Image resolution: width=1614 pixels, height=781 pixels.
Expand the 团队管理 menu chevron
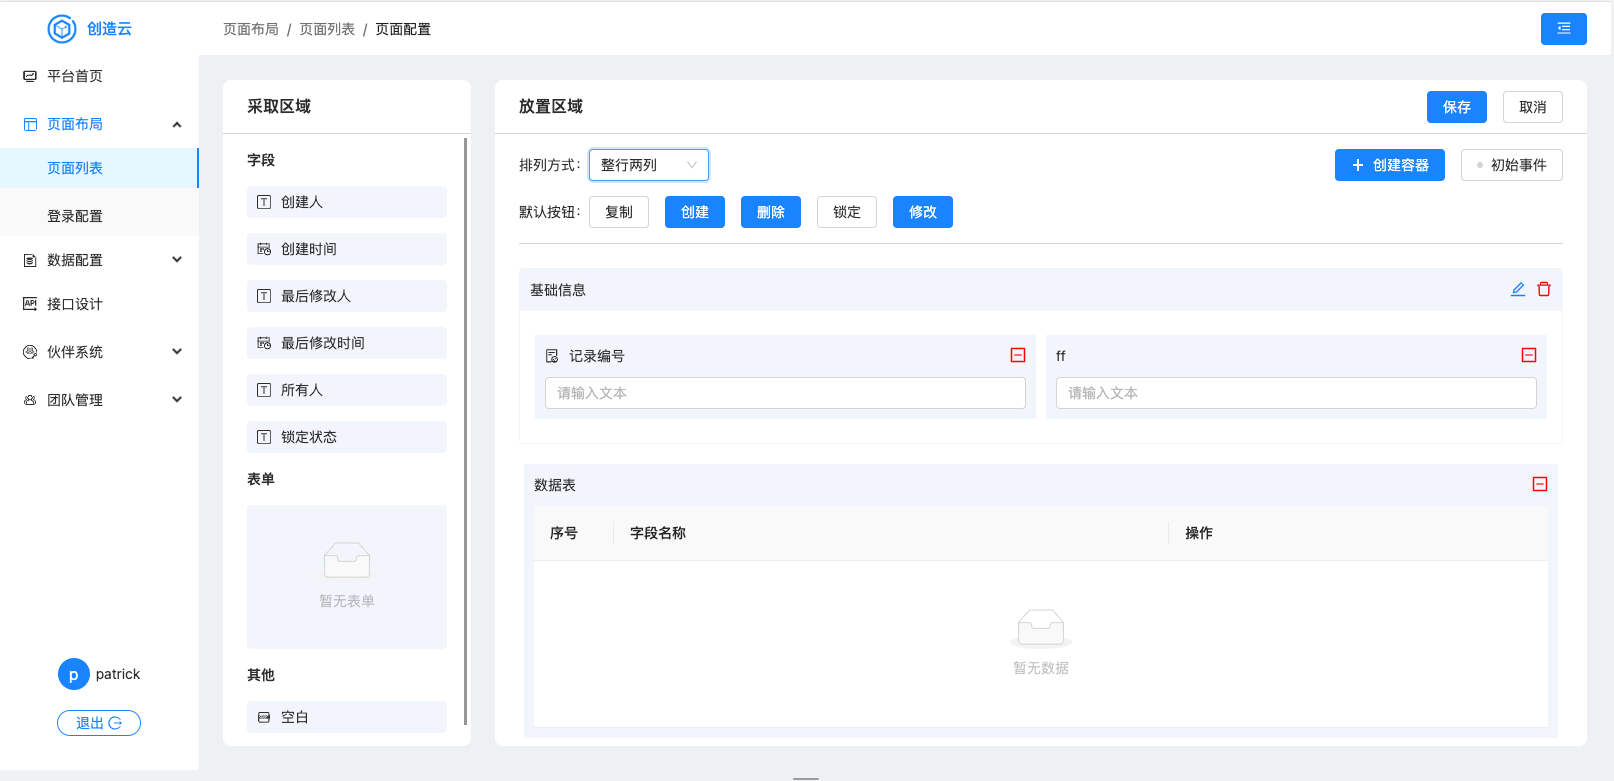[x=177, y=400]
